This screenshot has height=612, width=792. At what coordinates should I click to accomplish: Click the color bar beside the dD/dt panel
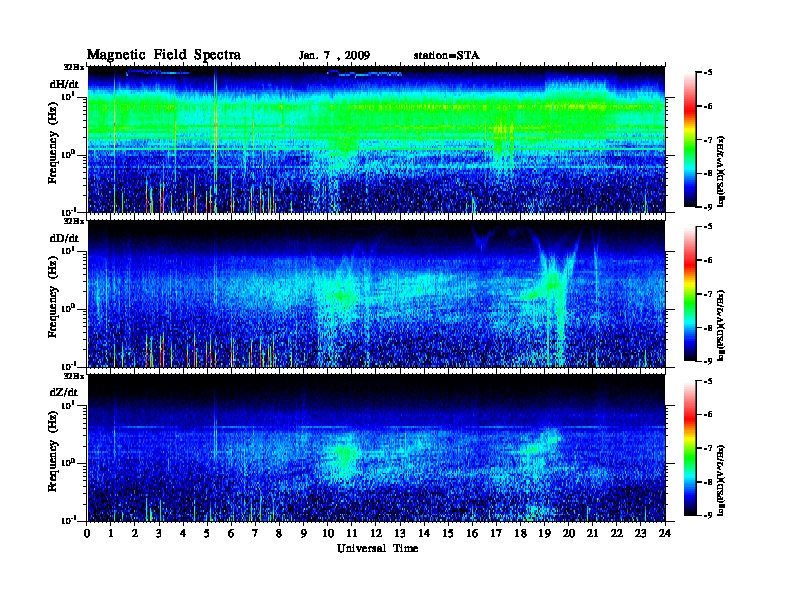690,294
